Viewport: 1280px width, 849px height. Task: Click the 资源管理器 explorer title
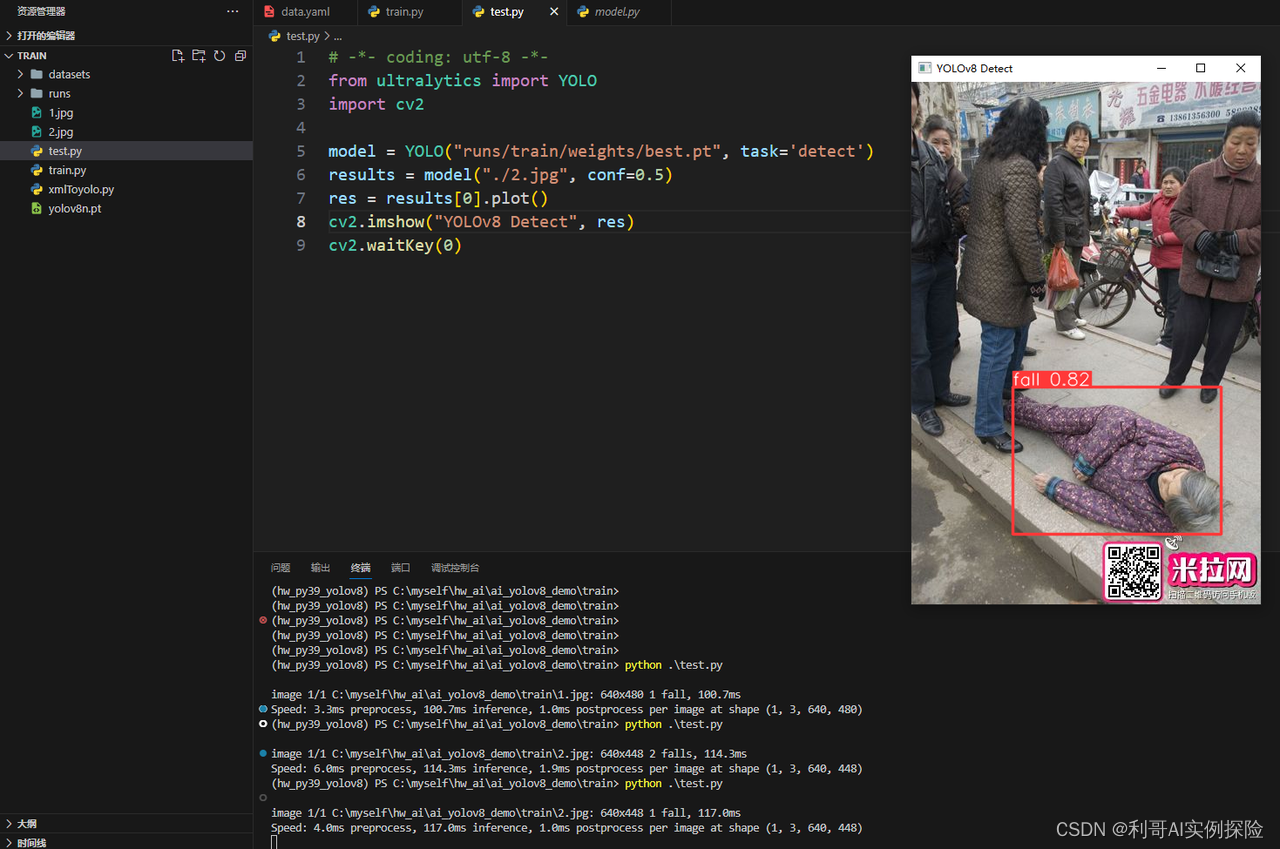(41, 12)
